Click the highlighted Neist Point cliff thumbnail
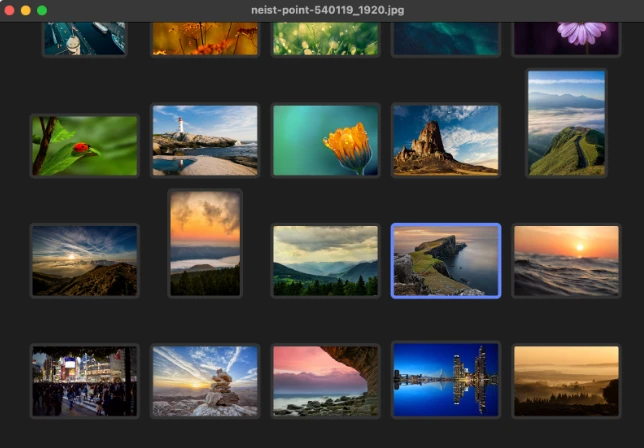This screenshot has width=644, height=448. pos(446,260)
